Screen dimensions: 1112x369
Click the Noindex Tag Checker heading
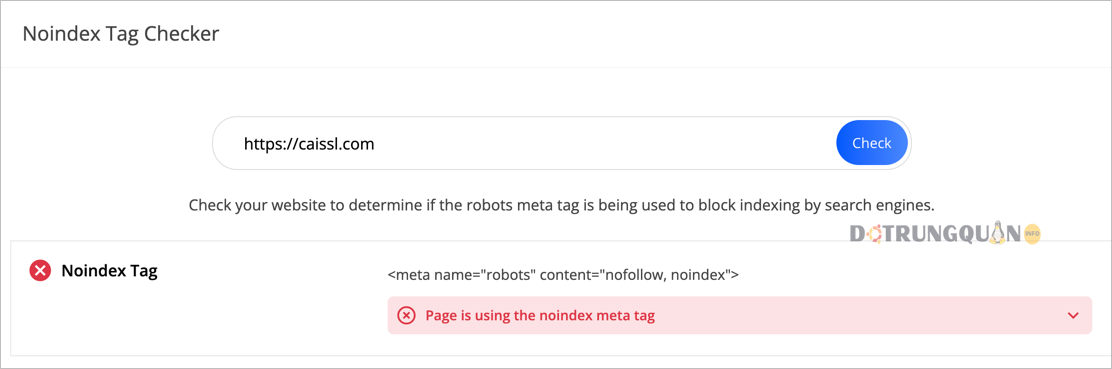[x=121, y=33]
